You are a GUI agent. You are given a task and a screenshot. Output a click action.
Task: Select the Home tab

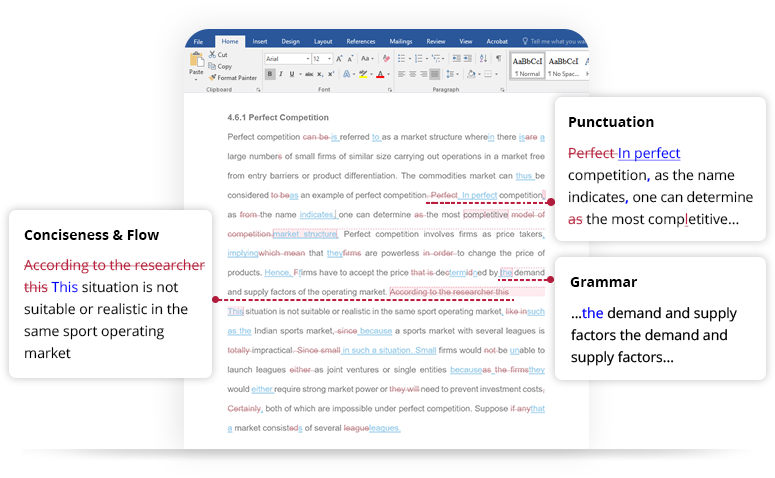click(230, 42)
